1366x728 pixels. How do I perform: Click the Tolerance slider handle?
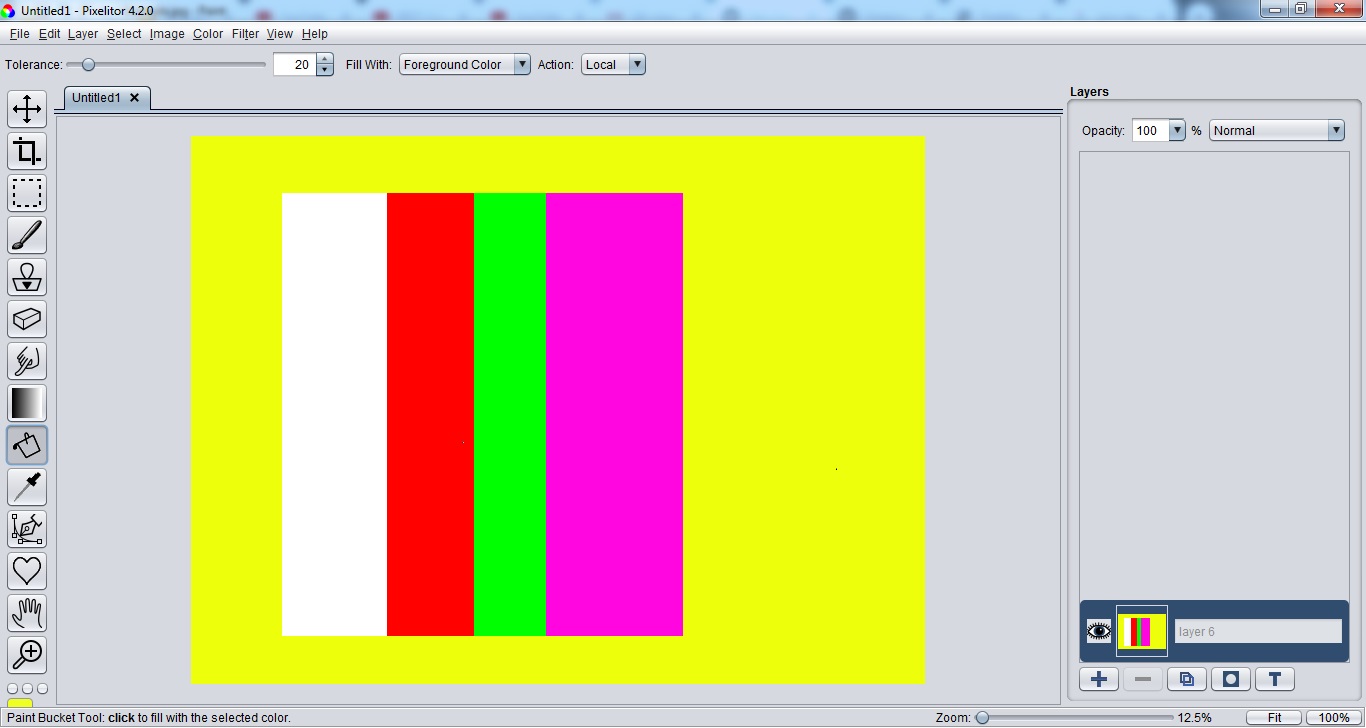pos(88,64)
